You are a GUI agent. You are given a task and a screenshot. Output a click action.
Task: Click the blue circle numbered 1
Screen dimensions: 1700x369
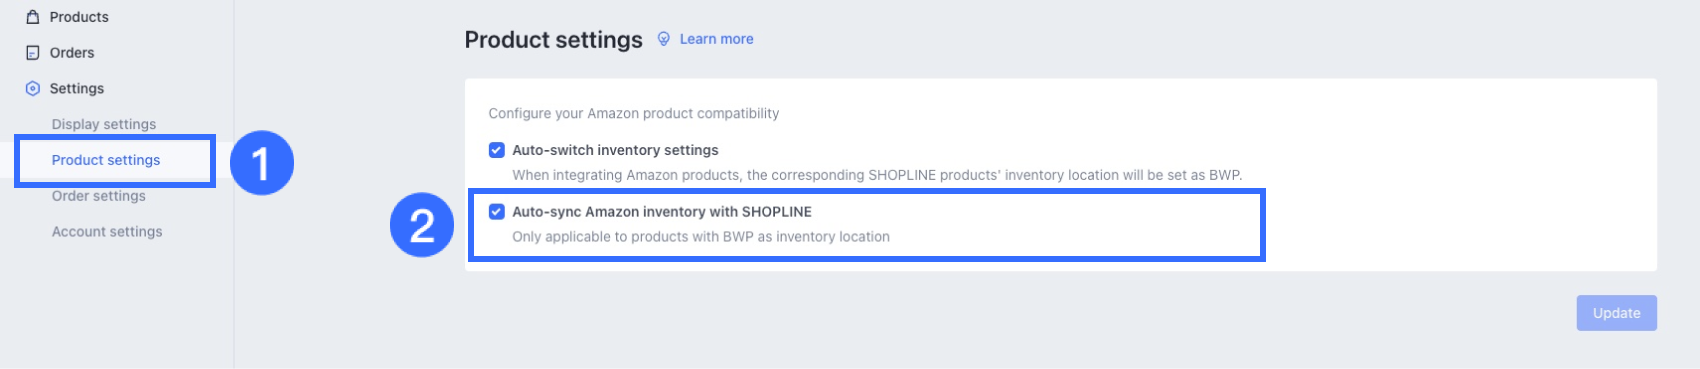(x=262, y=163)
